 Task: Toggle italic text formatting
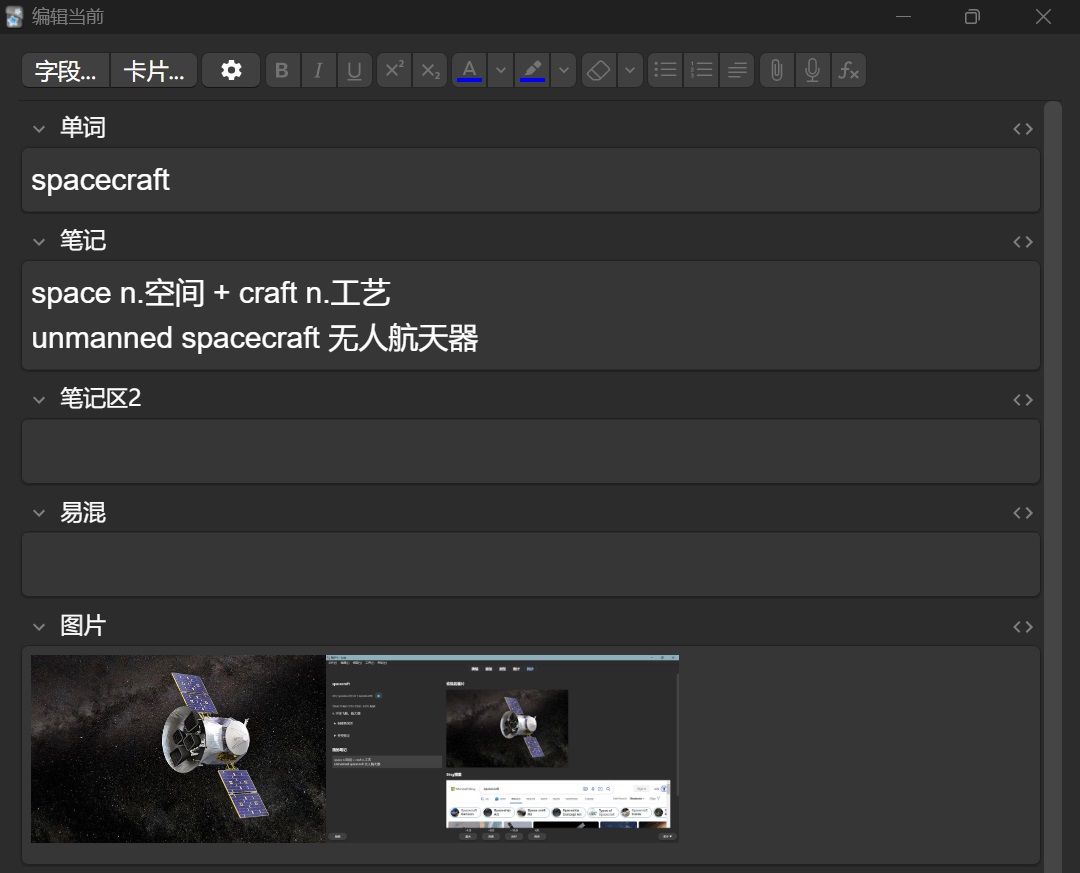coord(318,71)
